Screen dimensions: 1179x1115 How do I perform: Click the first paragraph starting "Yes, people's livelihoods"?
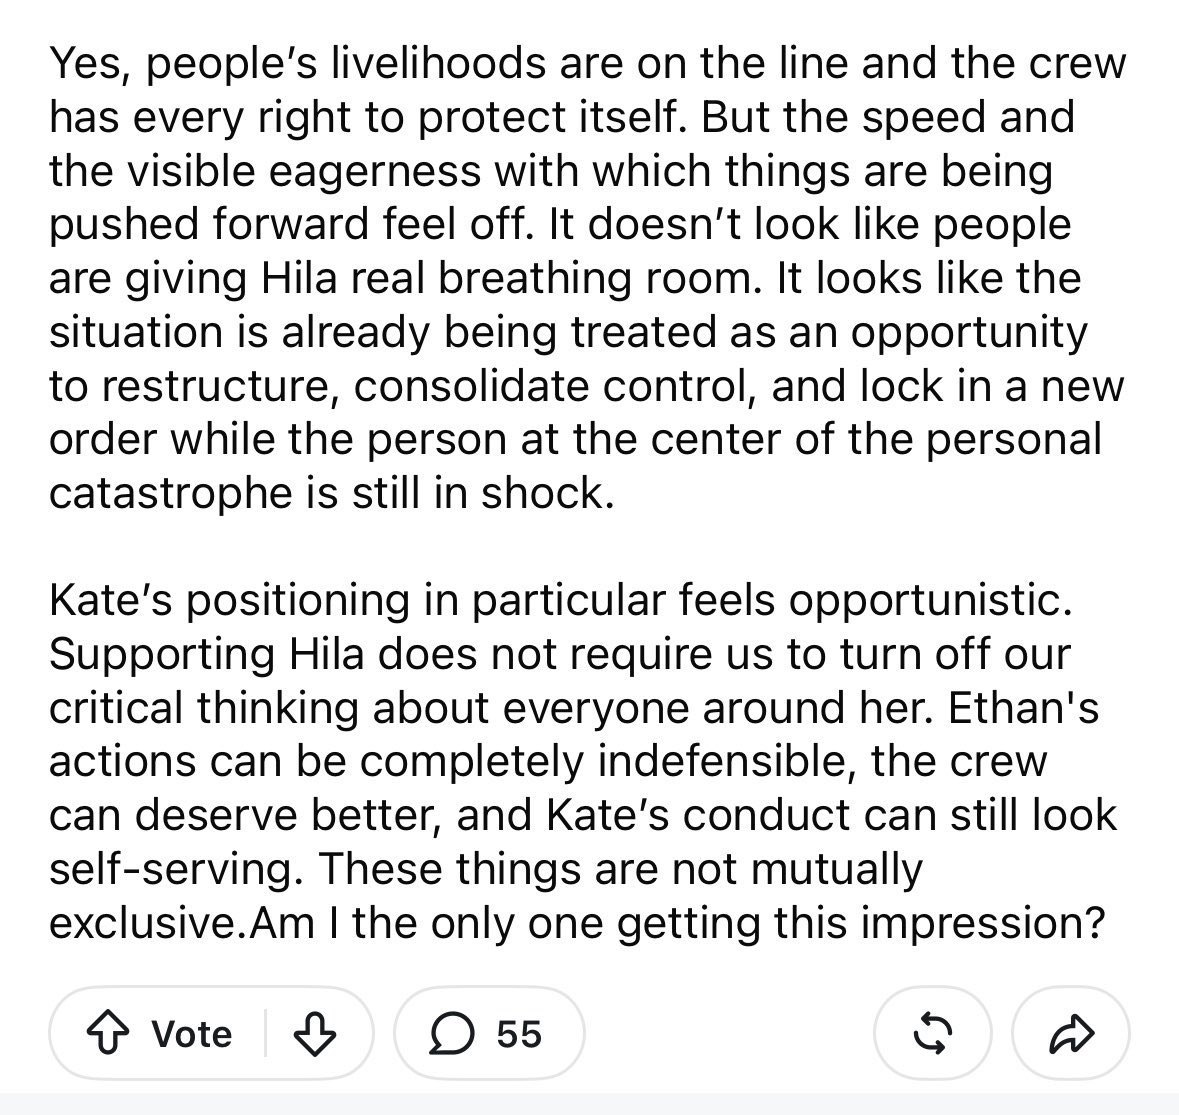click(588, 277)
